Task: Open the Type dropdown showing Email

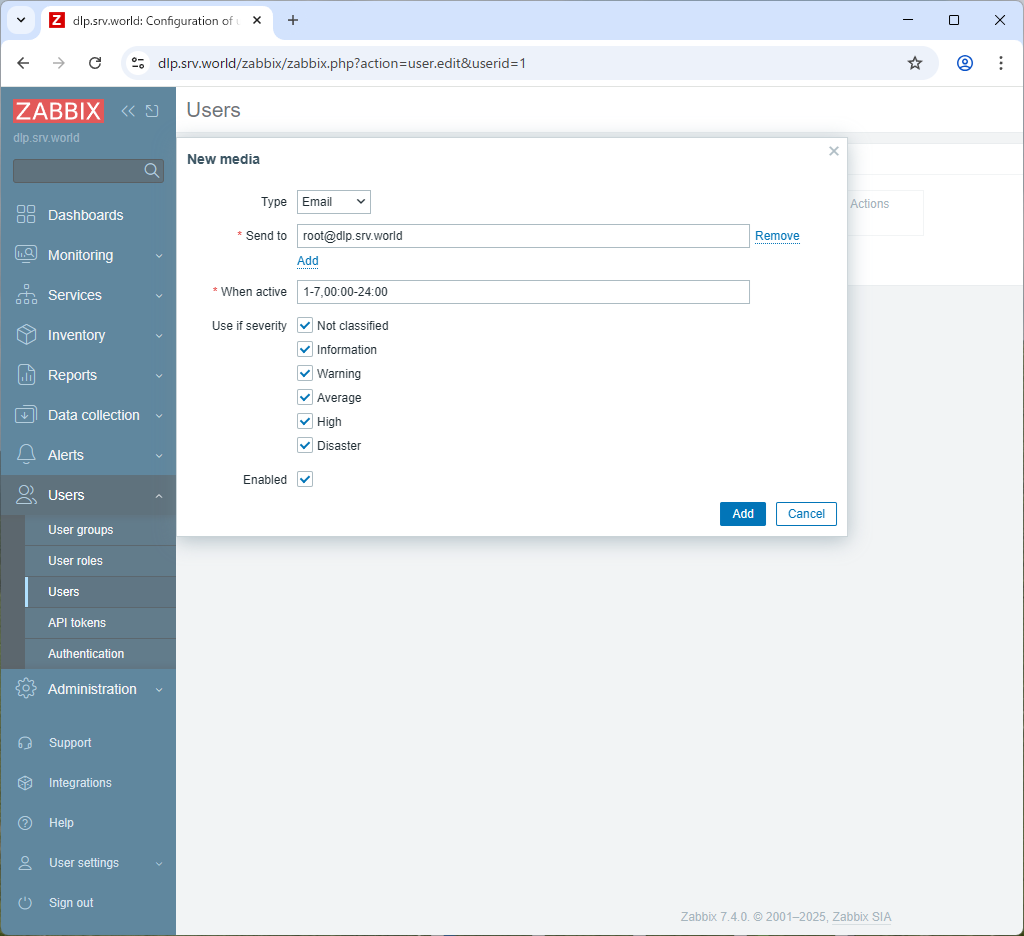Action: (x=334, y=202)
